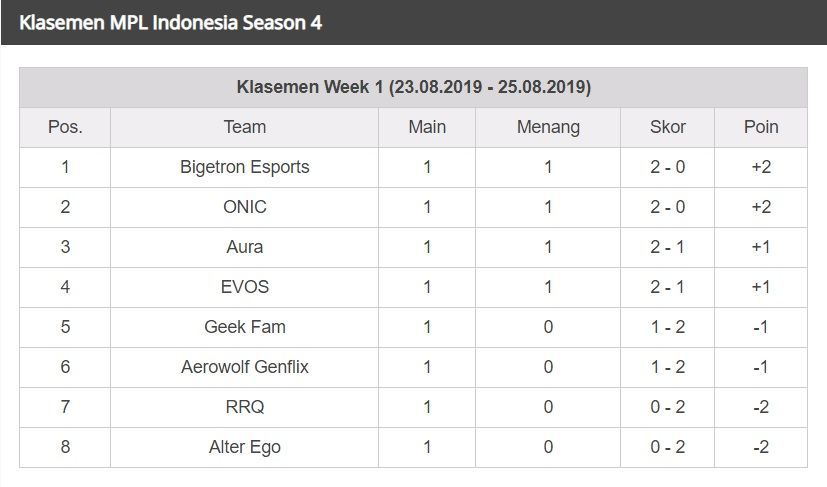This screenshot has width=827, height=487.
Task: Click the Klasemen MPL Indonesia Season 4 heading
Action: (x=170, y=23)
